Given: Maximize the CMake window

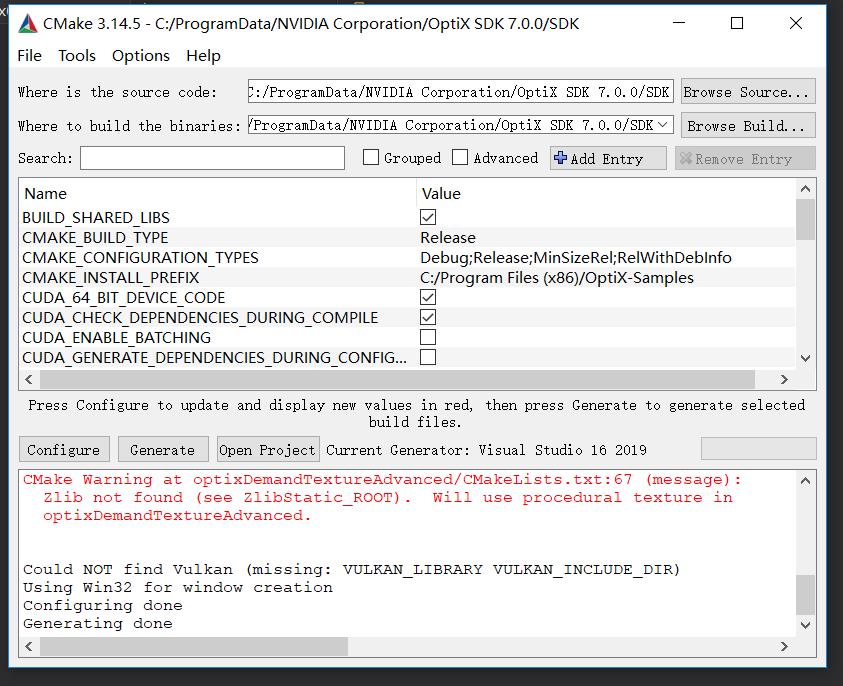Looking at the screenshot, I should coord(737,23).
